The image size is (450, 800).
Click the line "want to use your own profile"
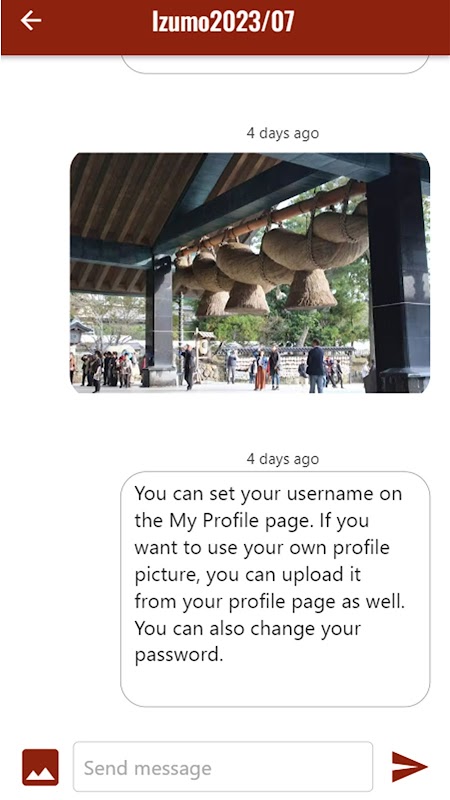[x=262, y=548]
